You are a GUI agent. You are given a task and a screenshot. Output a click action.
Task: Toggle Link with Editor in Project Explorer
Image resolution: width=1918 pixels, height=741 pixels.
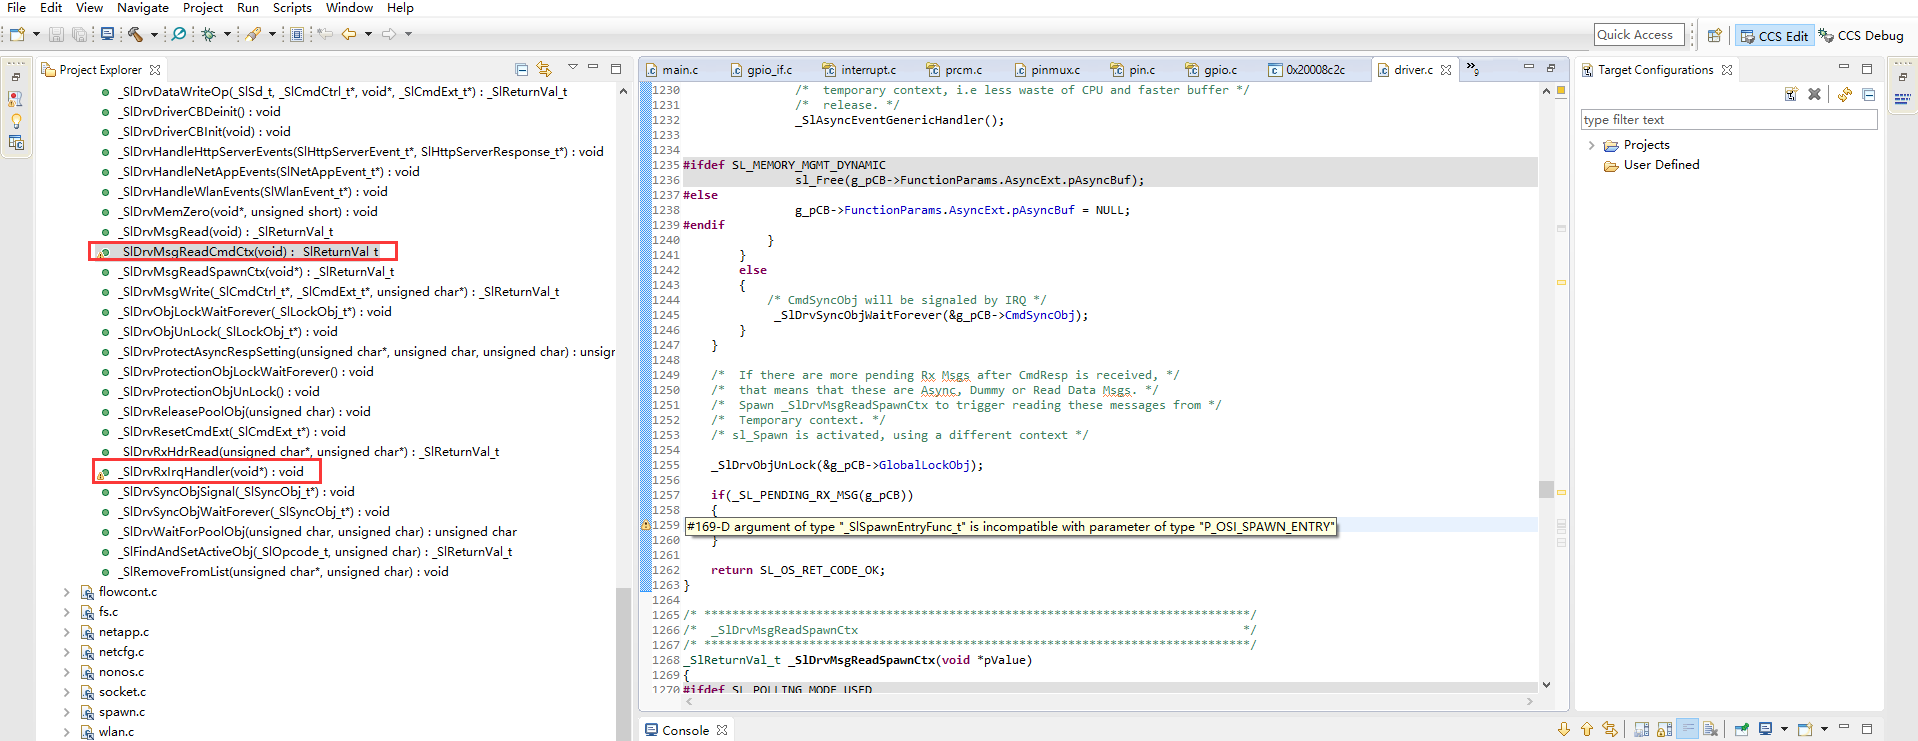544,69
